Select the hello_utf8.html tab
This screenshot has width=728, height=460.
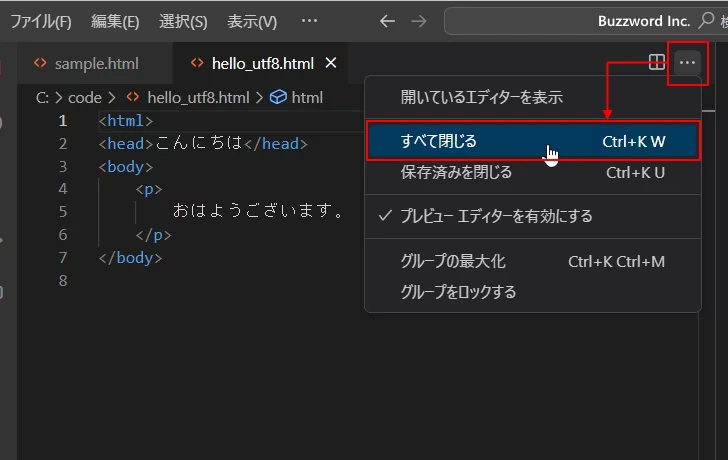tap(262, 63)
